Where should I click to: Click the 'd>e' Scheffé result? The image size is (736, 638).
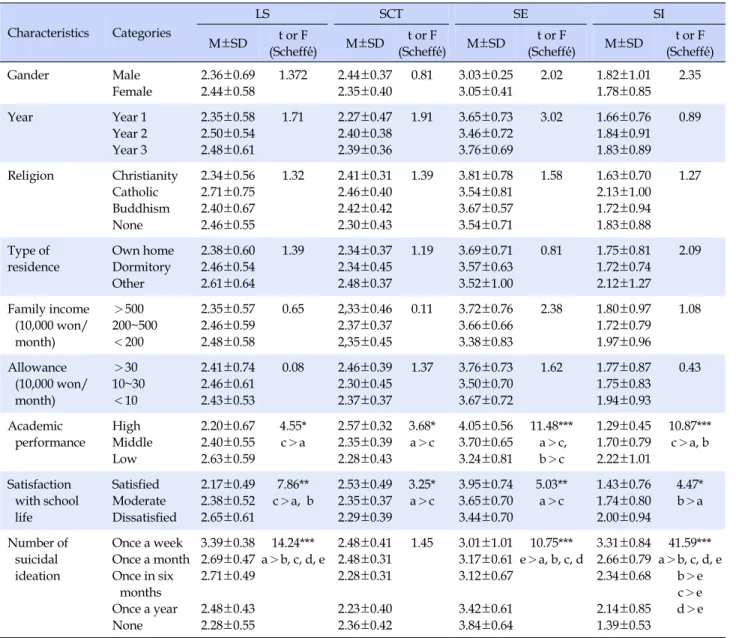coord(690,609)
